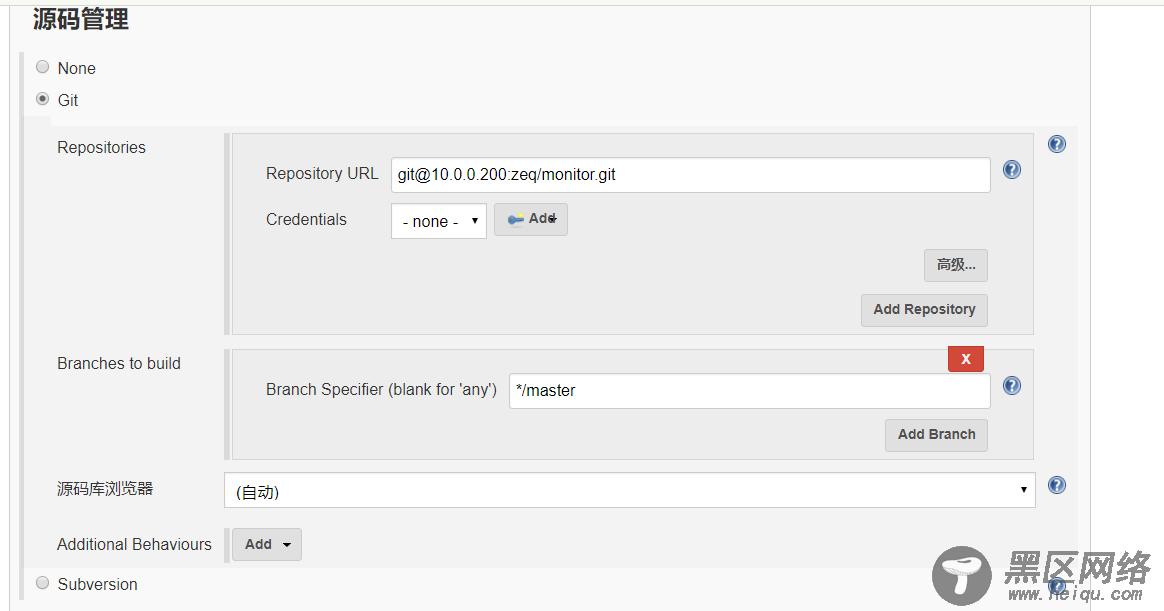Click the Branch Specifier text field

click(x=749, y=391)
